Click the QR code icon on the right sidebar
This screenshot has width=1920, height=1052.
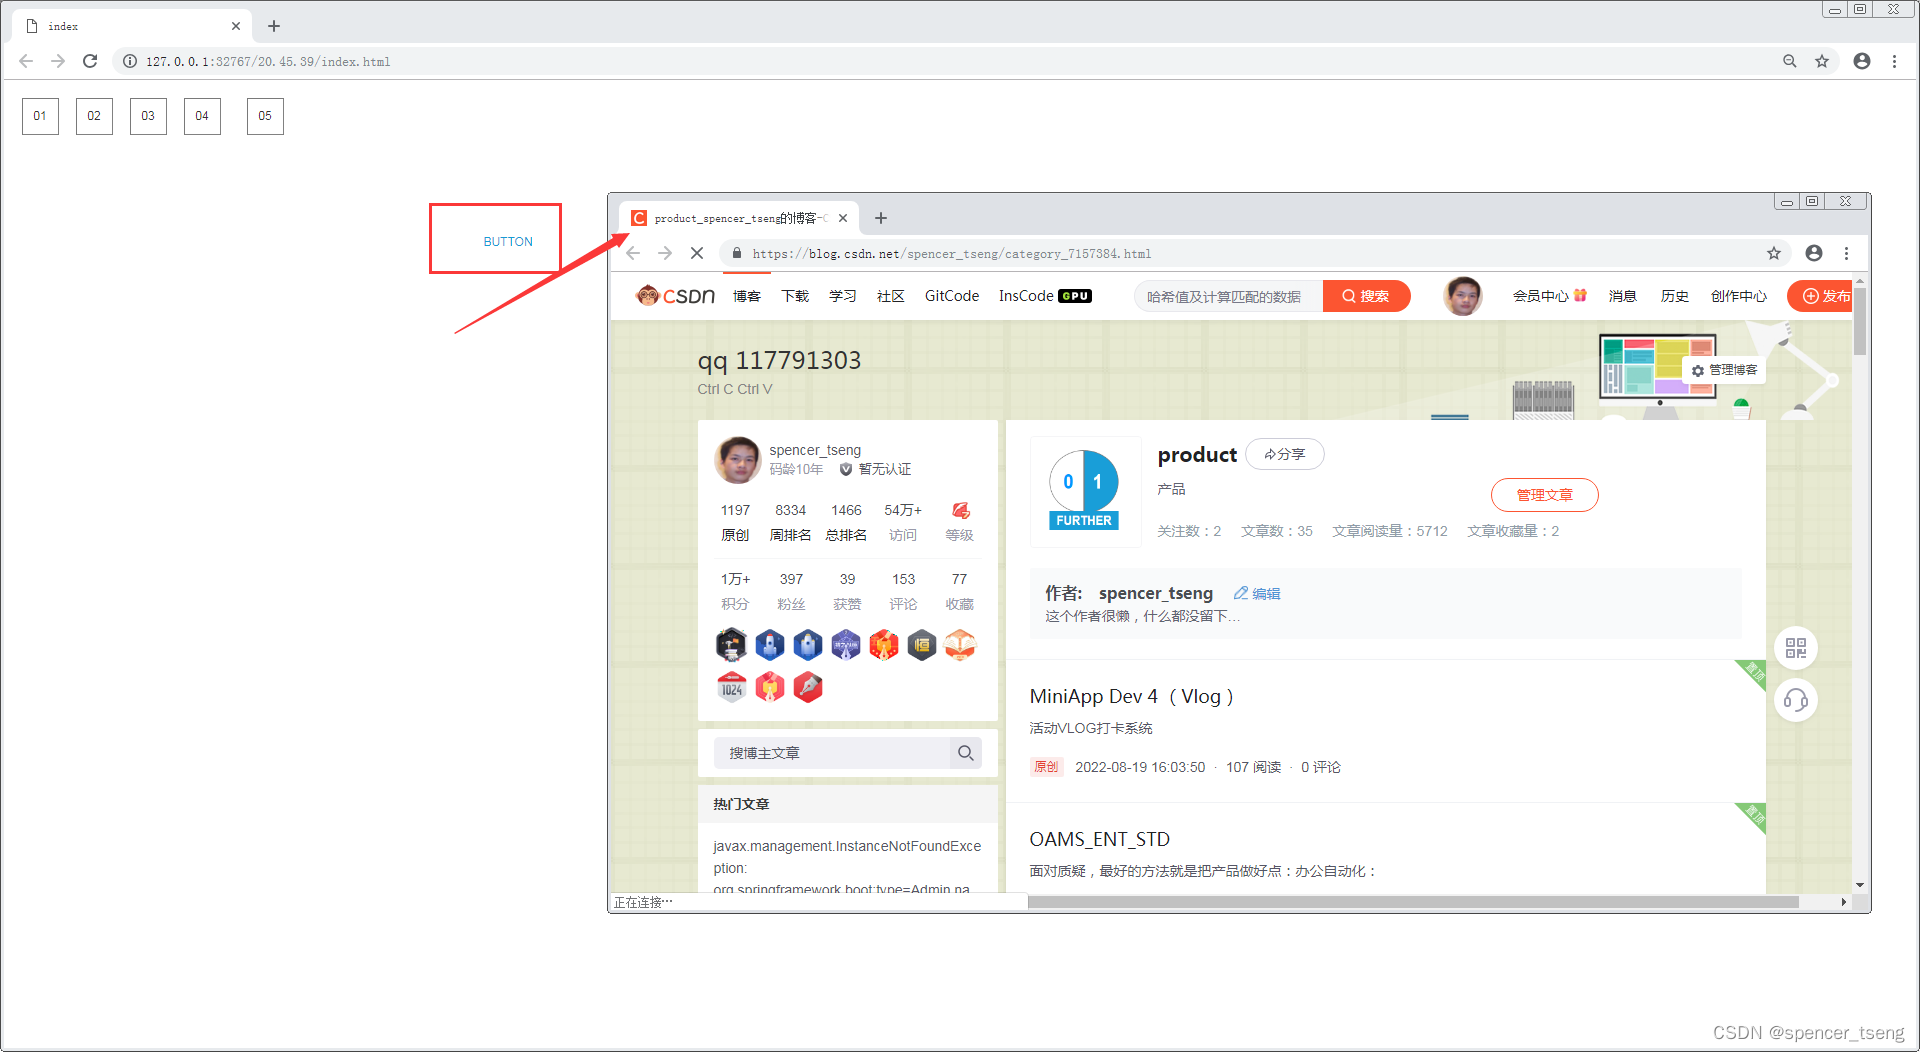point(1795,647)
